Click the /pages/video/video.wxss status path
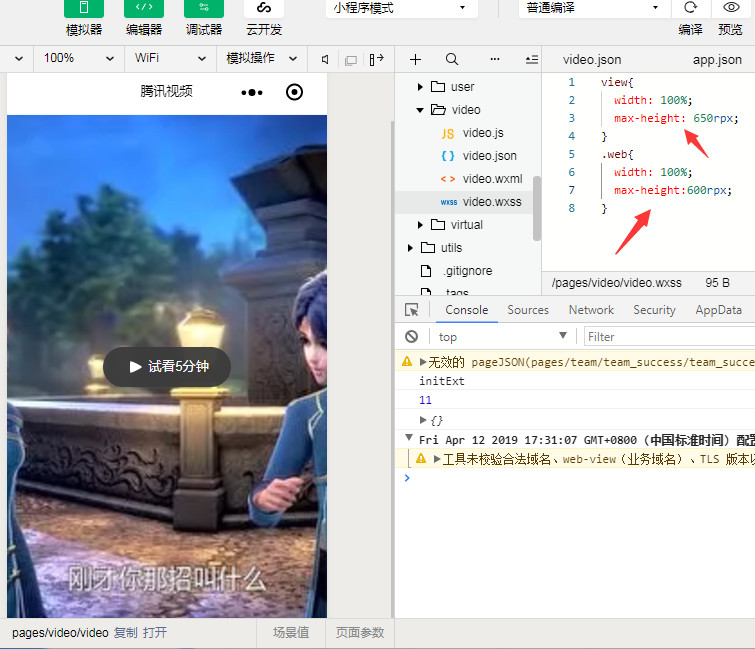This screenshot has width=755, height=649. coord(617,283)
